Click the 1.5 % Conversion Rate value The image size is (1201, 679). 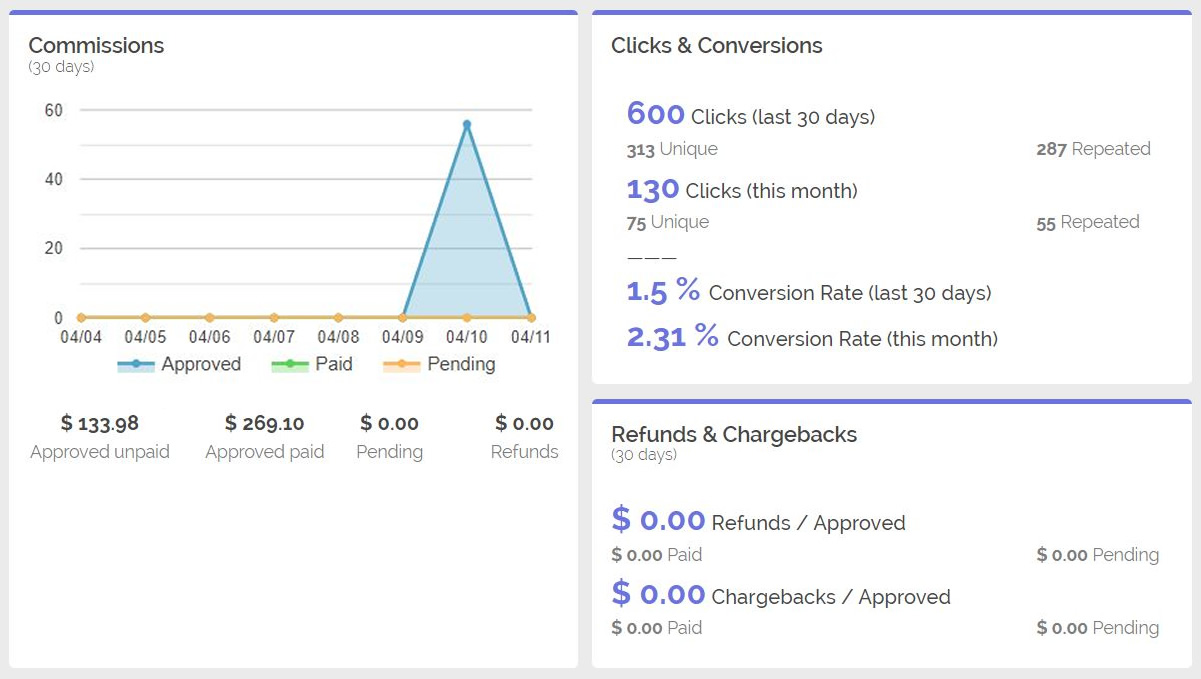(663, 291)
